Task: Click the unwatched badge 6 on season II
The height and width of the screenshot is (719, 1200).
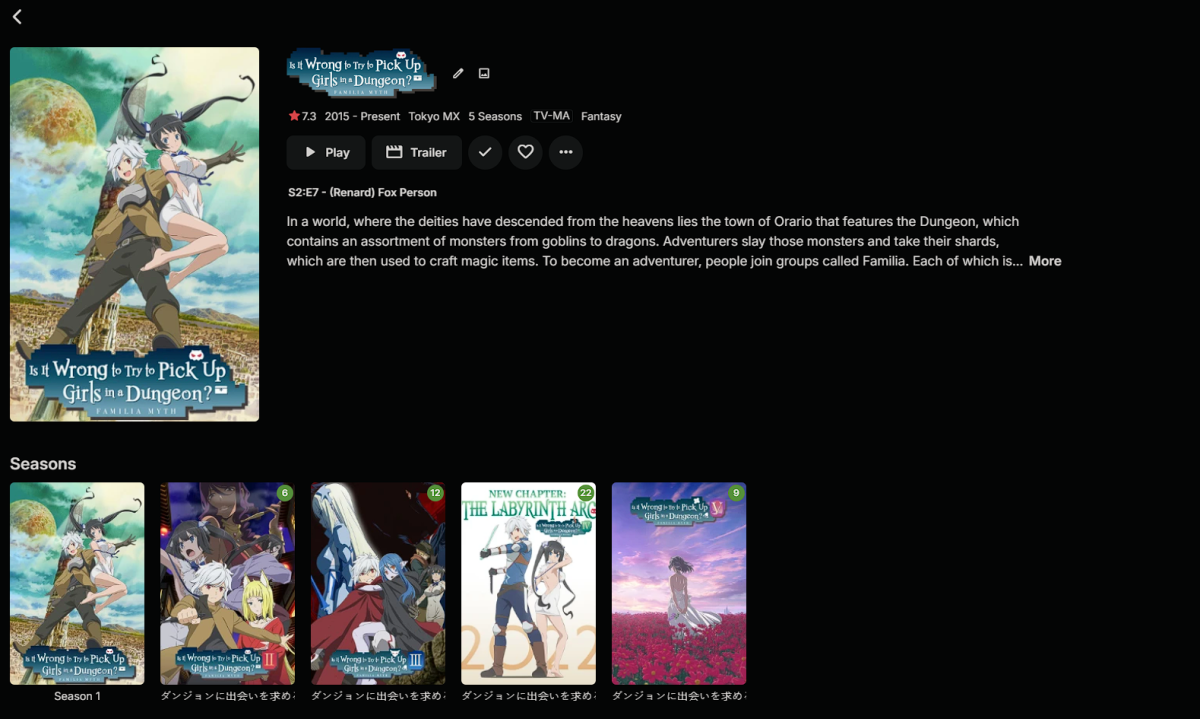Action: pyautogui.click(x=285, y=493)
